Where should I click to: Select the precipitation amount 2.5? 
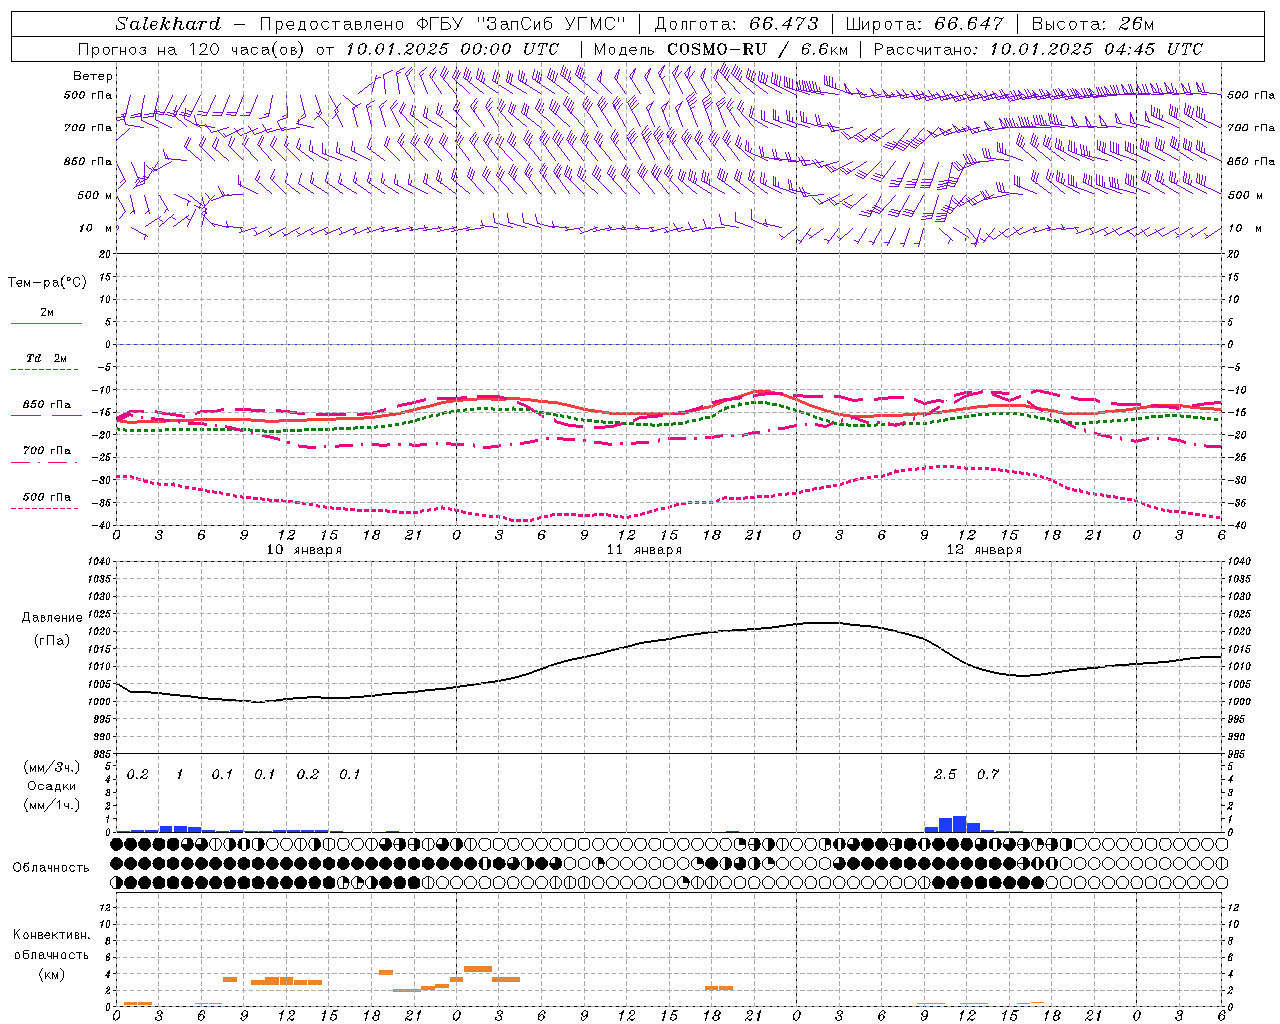945,774
